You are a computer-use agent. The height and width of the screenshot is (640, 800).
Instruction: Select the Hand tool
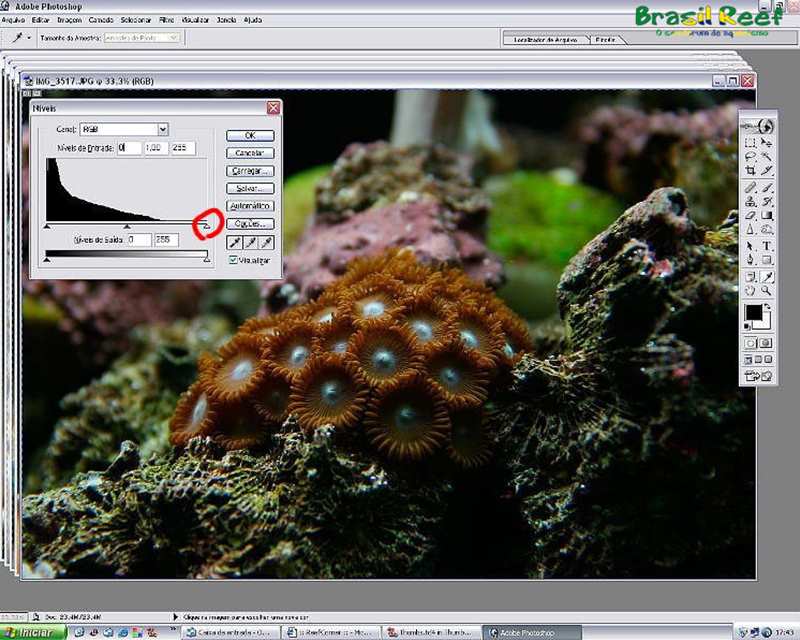point(750,290)
